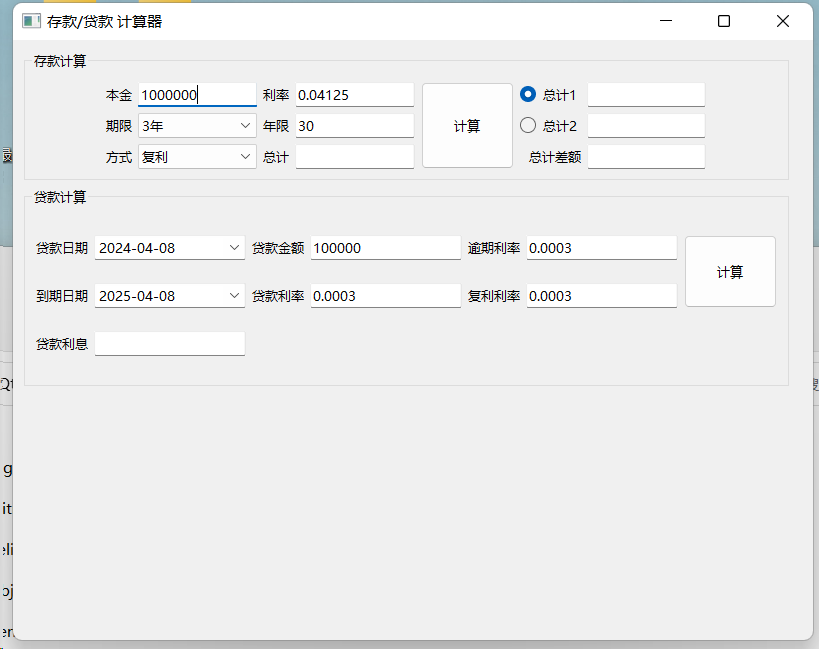Click the 总计 result field in 存款计算
The height and width of the screenshot is (649, 819).
pyautogui.click(x=355, y=157)
